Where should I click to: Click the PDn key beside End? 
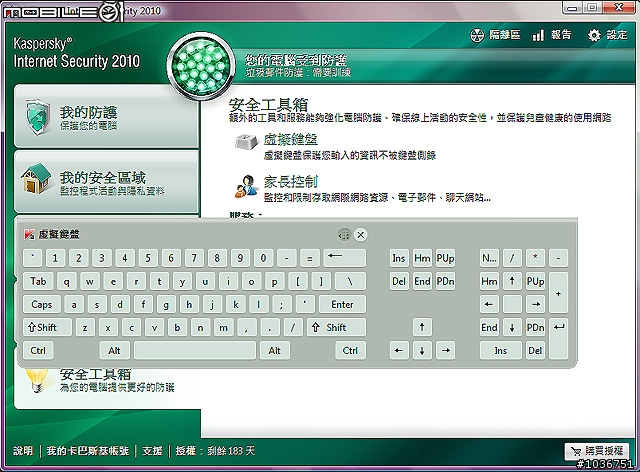point(445,281)
